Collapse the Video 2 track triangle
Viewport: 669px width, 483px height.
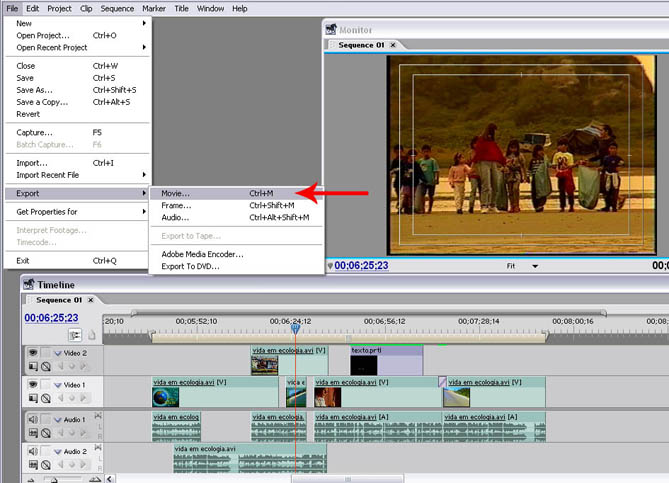(58, 353)
